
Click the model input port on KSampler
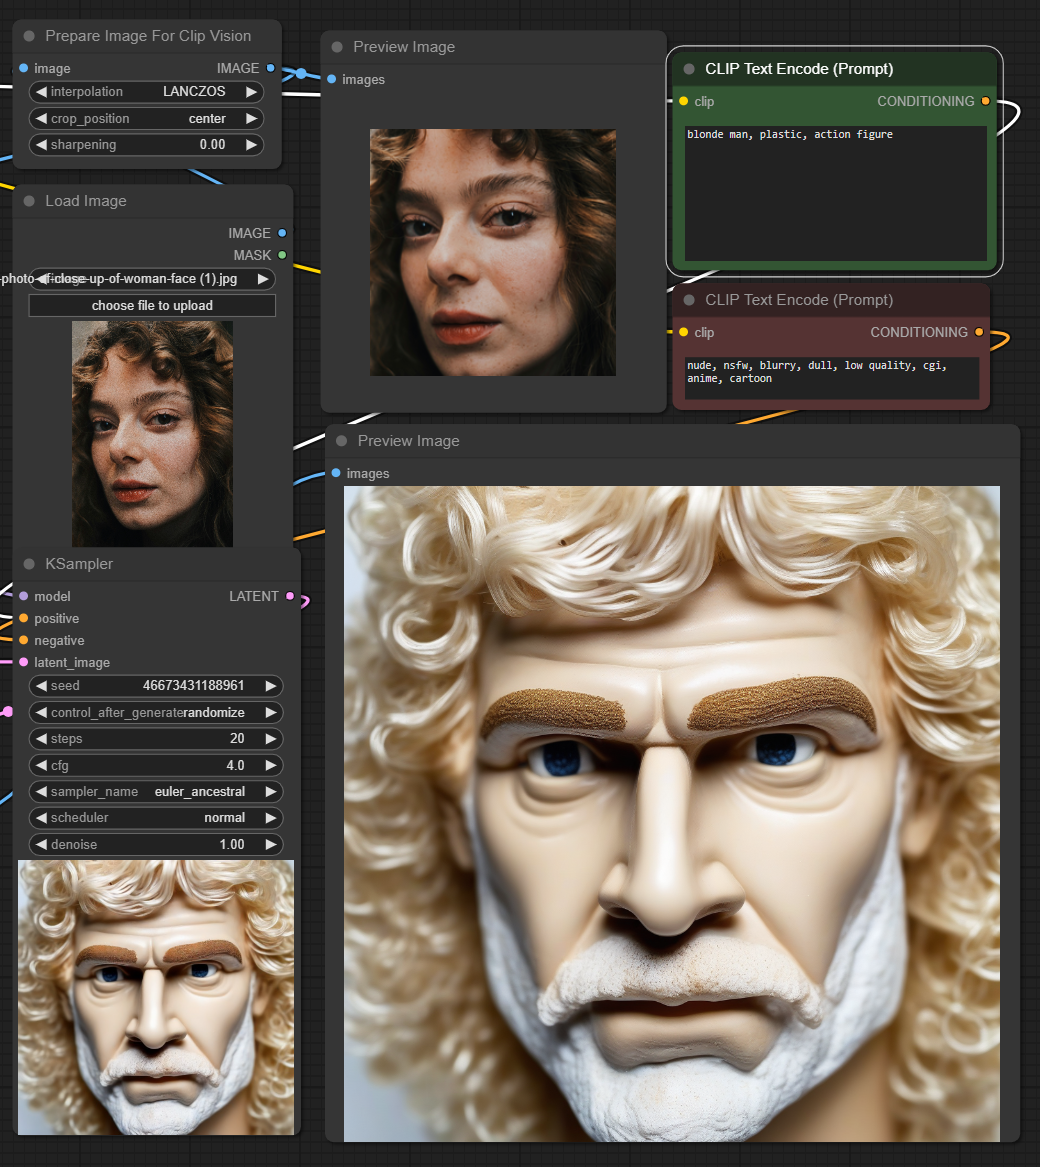[x=24, y=597]
